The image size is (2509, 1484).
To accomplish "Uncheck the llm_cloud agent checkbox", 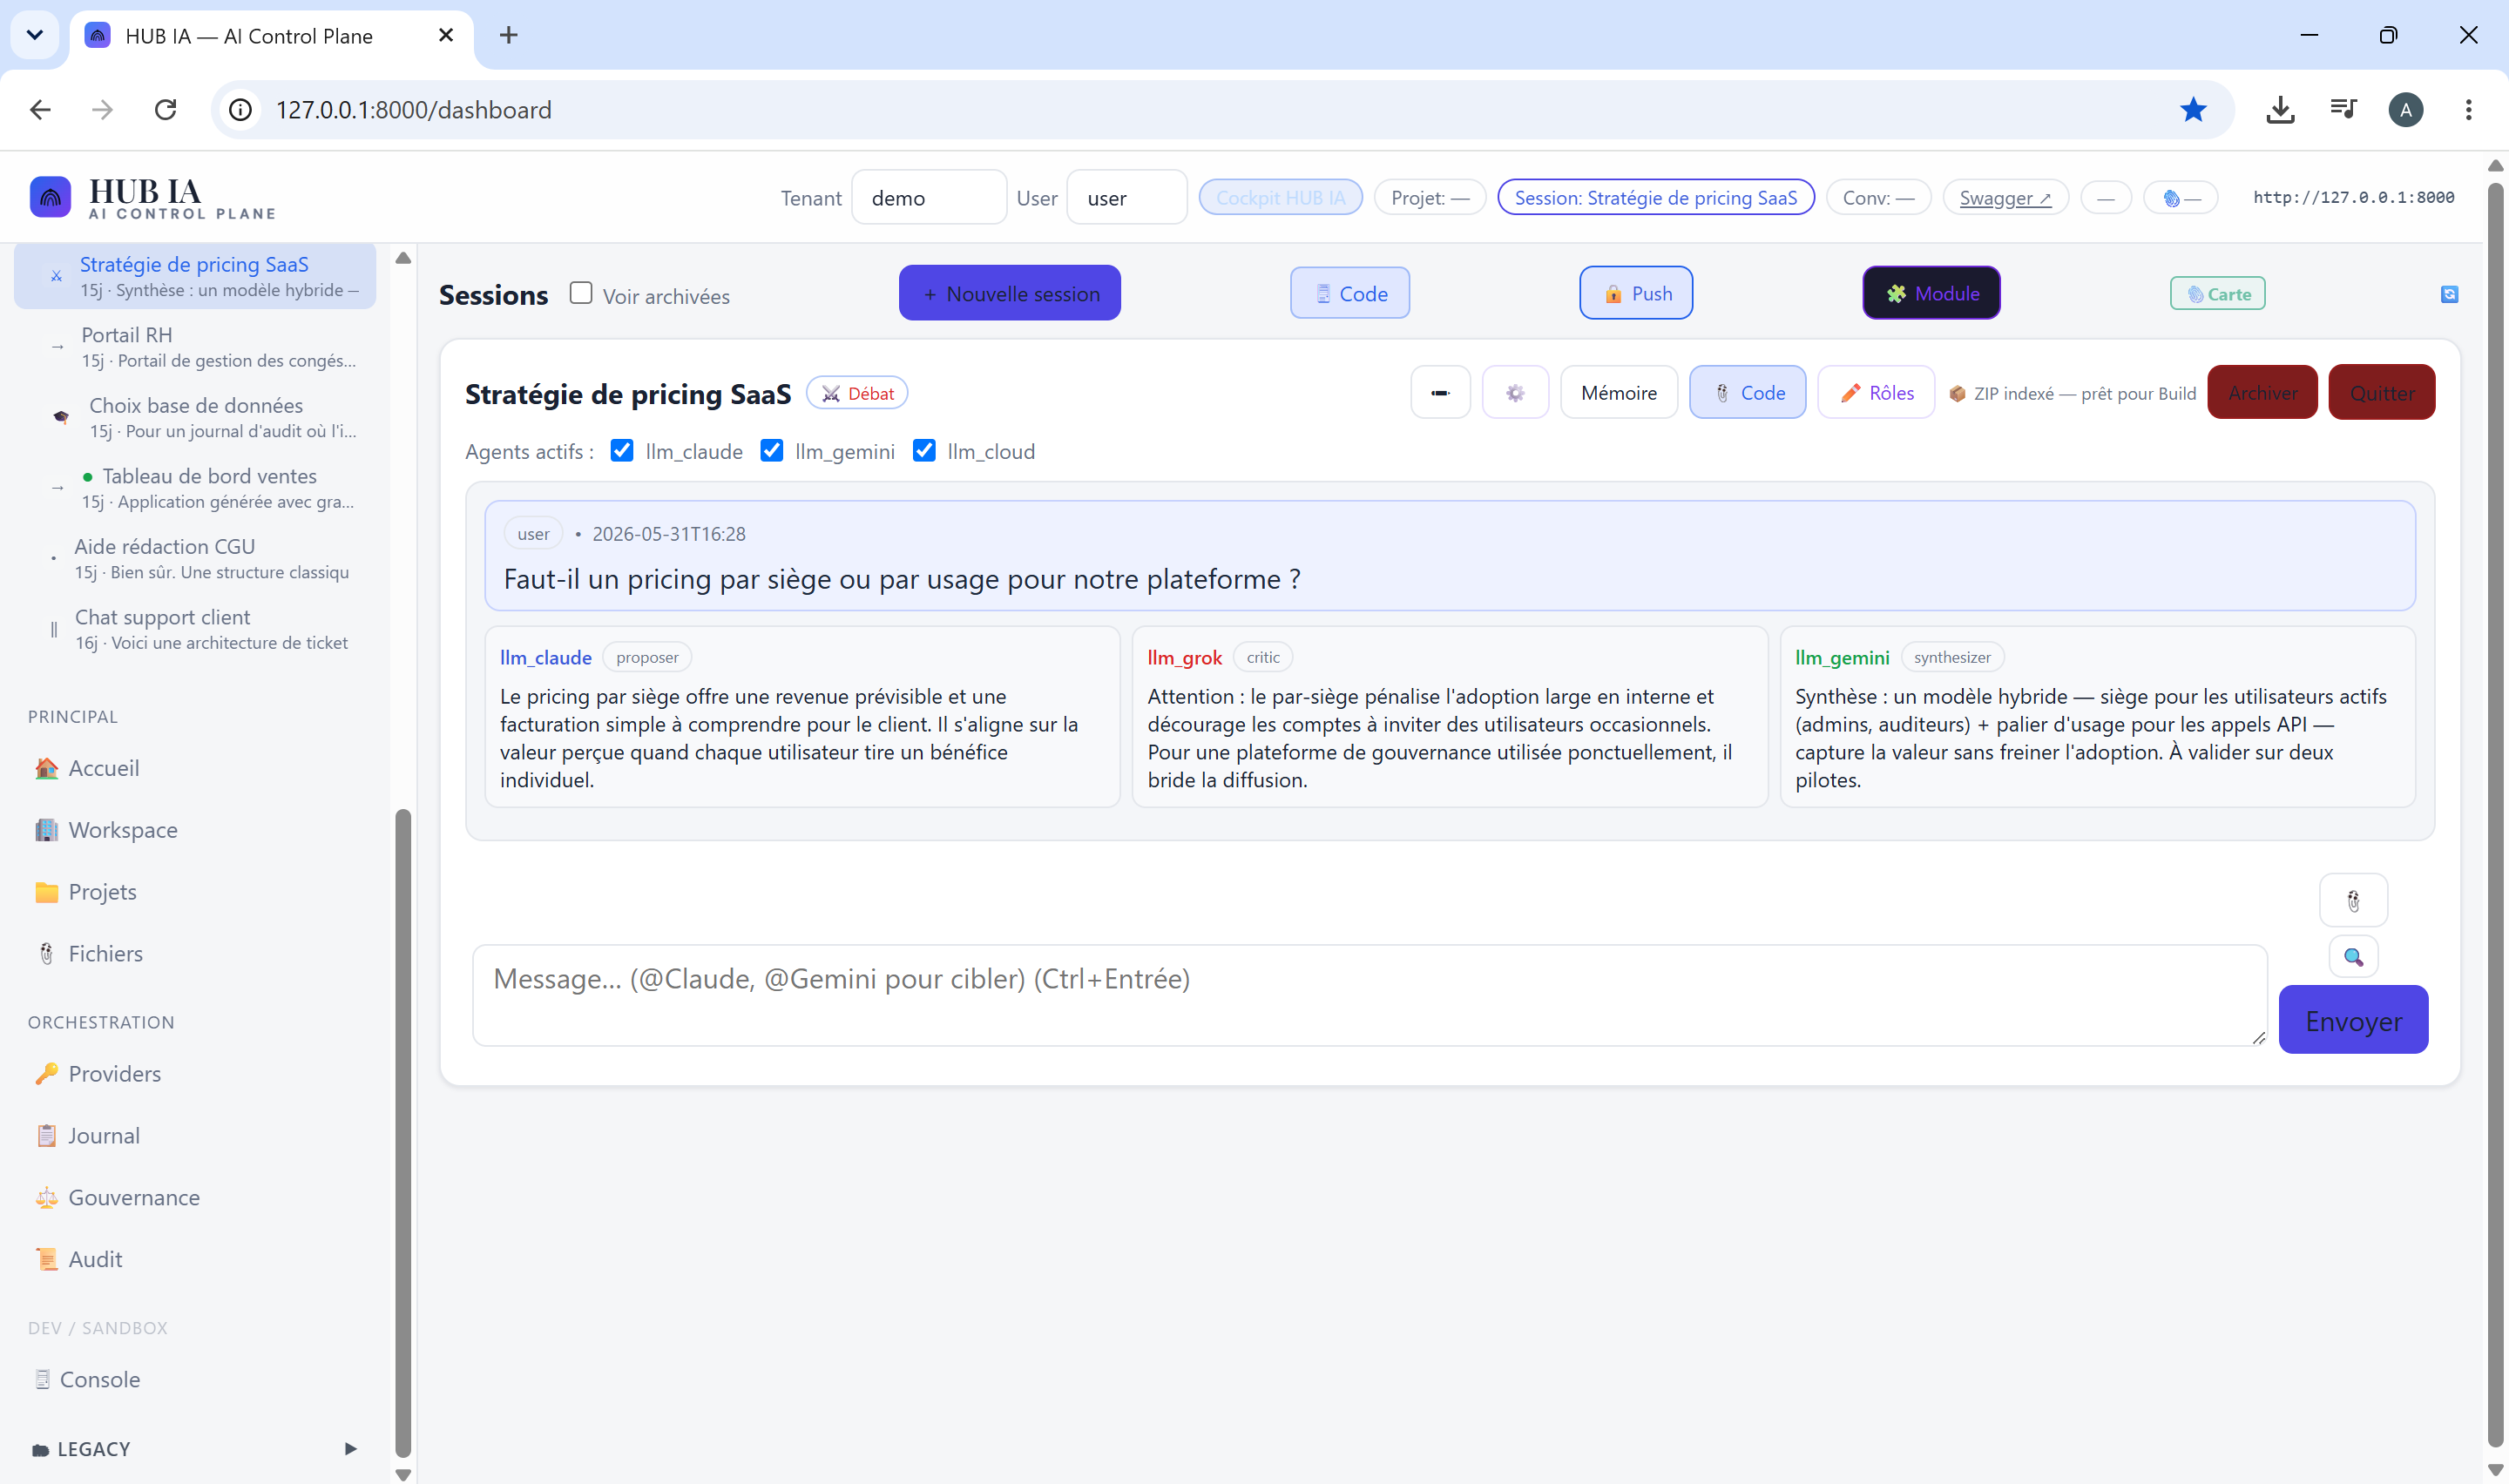I will (924, 451).
